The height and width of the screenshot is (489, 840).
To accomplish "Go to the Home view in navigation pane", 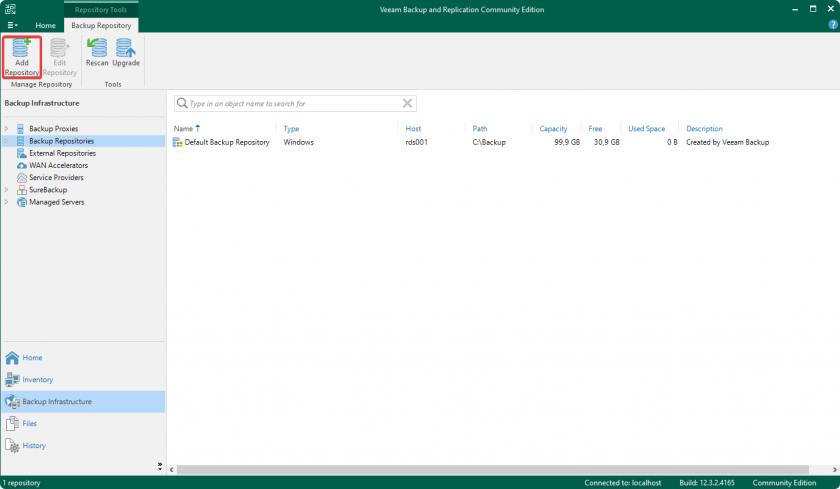I will pos(32,358).
